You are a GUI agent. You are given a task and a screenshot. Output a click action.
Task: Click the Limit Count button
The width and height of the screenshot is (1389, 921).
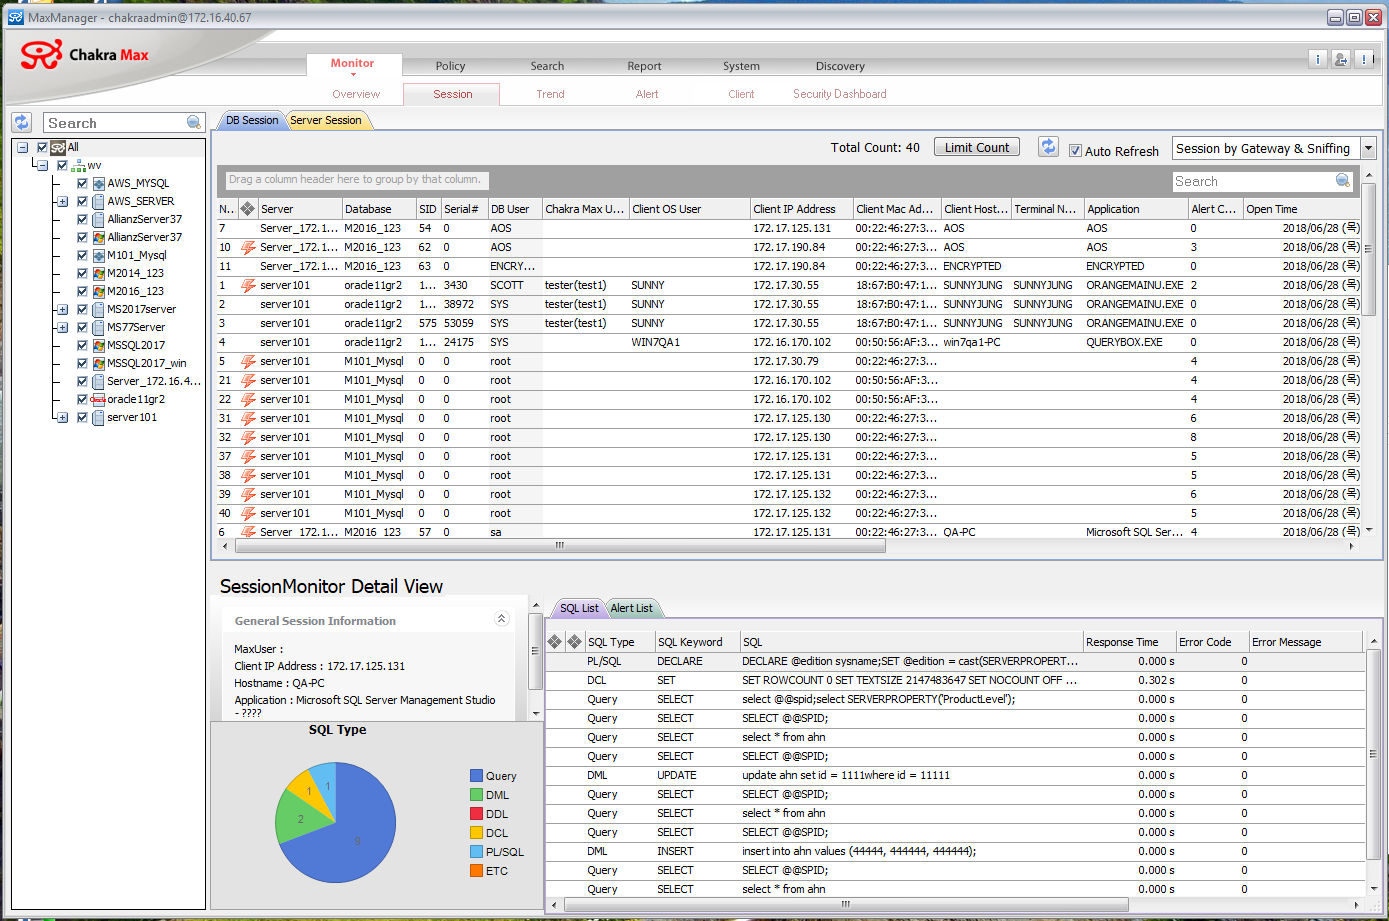coord(977,147)
